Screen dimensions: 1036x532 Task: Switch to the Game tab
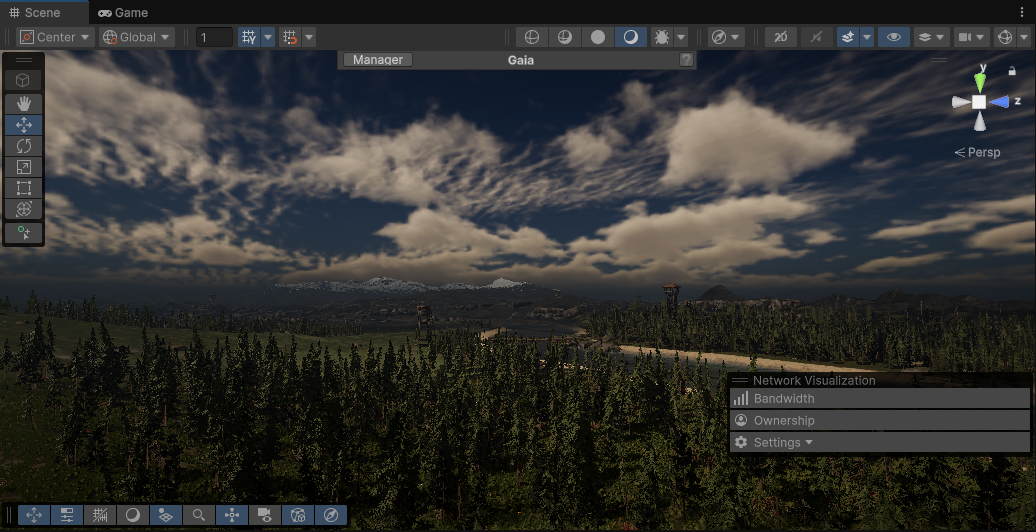(123, 13)
